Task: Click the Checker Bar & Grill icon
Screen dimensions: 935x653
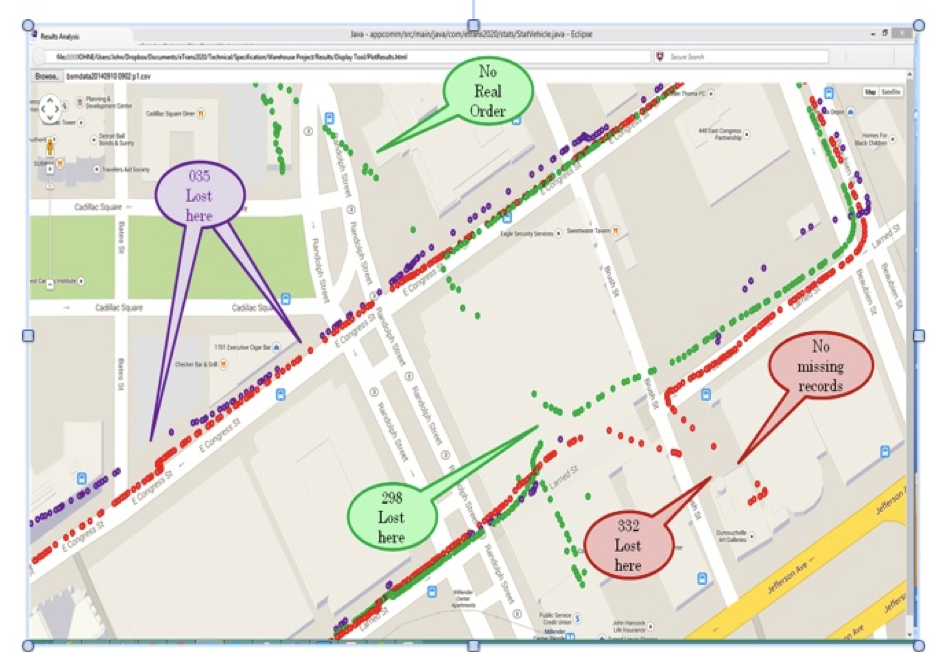Action: pos(224,364)
